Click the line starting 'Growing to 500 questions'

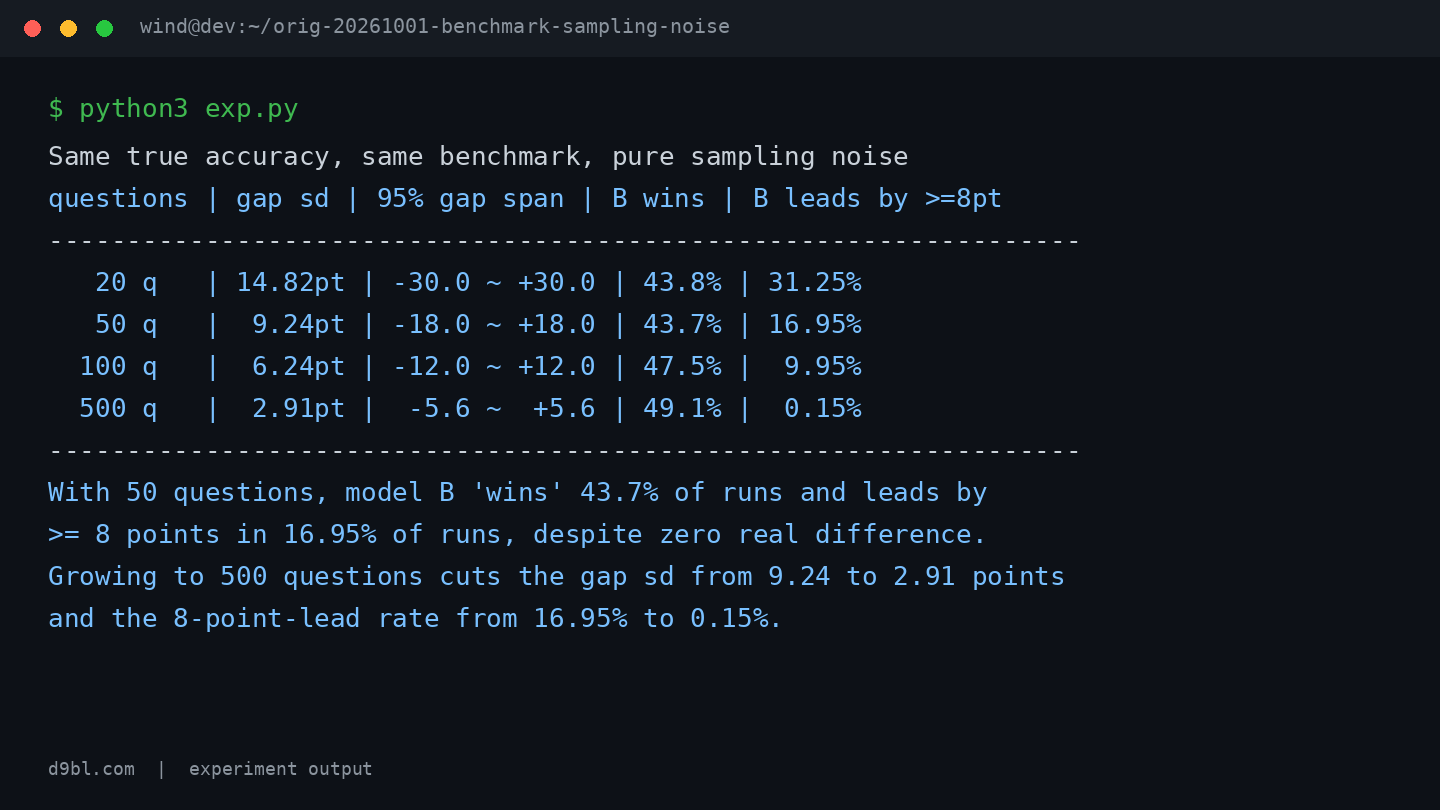click(557, 577)
